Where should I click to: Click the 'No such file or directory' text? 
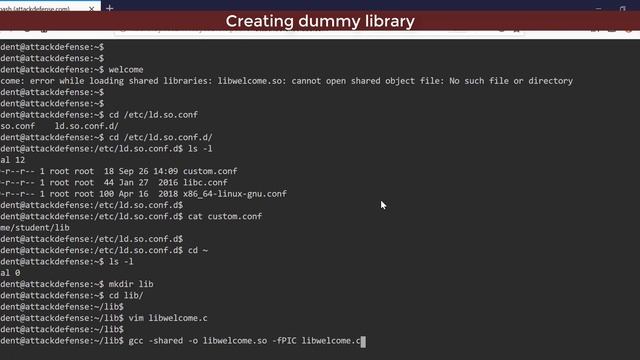pos(511,81)
